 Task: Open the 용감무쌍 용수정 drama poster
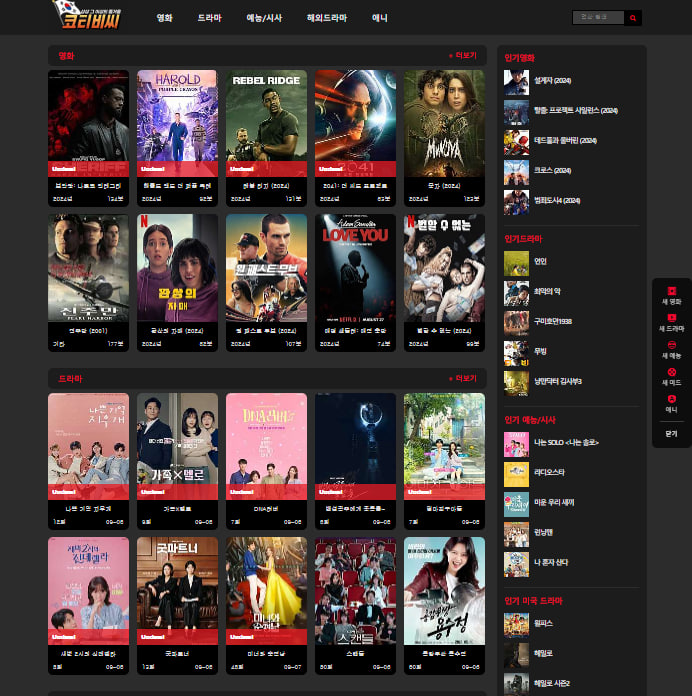[444, 591]
